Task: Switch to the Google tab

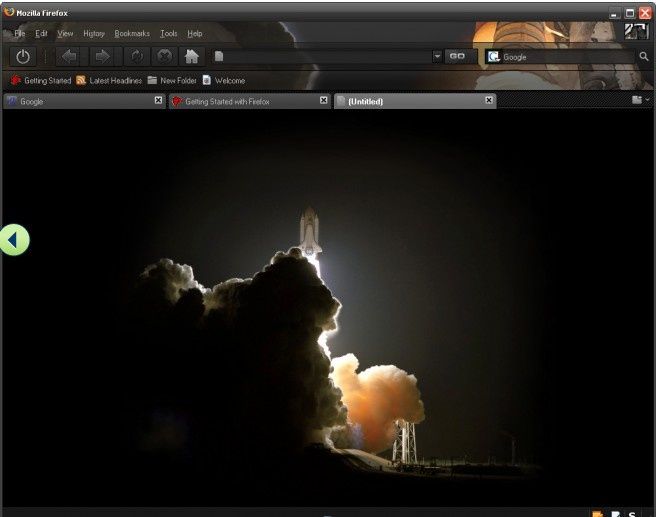Action: [84, 101]
